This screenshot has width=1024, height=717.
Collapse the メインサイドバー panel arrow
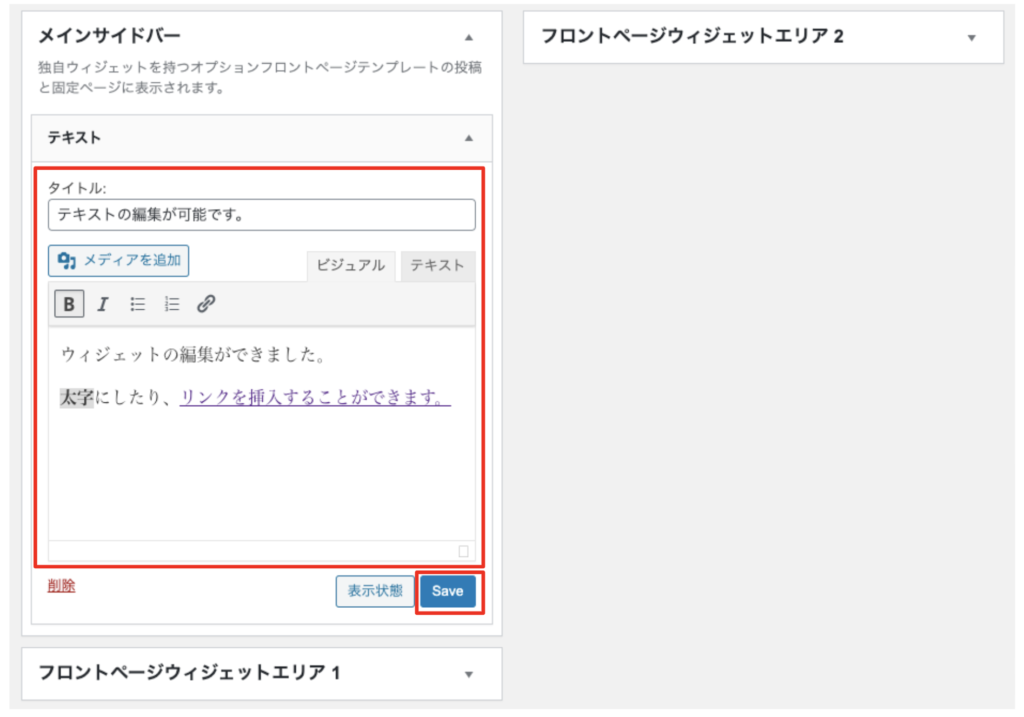point(468,37)
